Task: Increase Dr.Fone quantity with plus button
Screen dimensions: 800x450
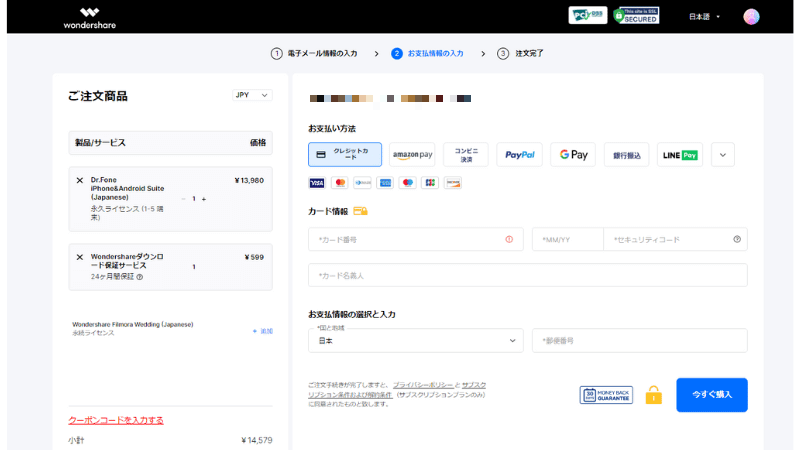Action: (204, 199)
